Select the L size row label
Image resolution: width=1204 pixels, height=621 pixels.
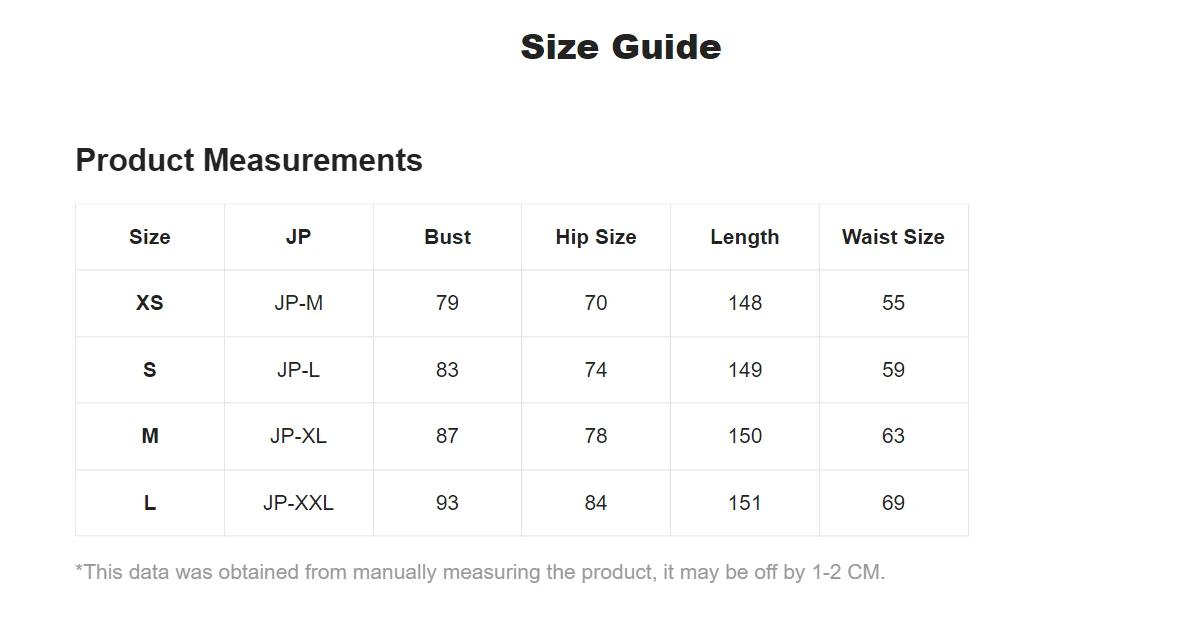click(150, 503)
